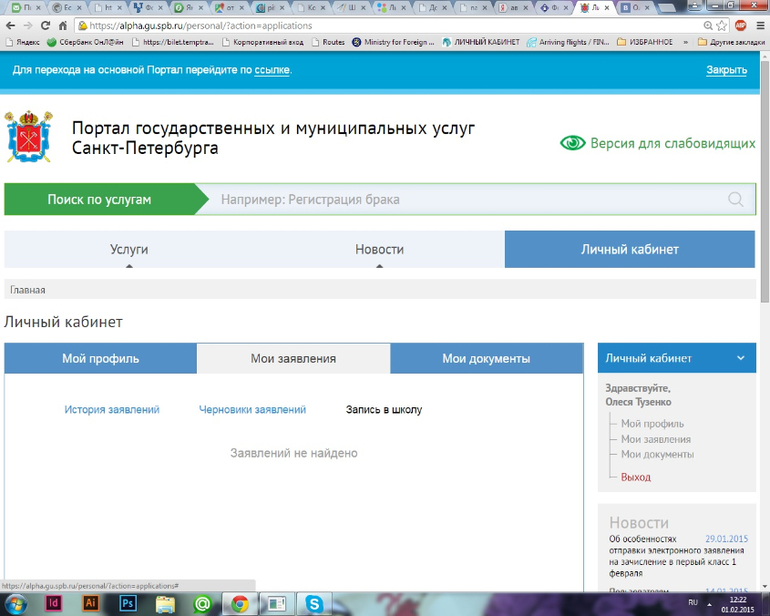Collapse the Личный кабинет sidebar panel chevron
The image size is (770, 616).
point(741,358)
